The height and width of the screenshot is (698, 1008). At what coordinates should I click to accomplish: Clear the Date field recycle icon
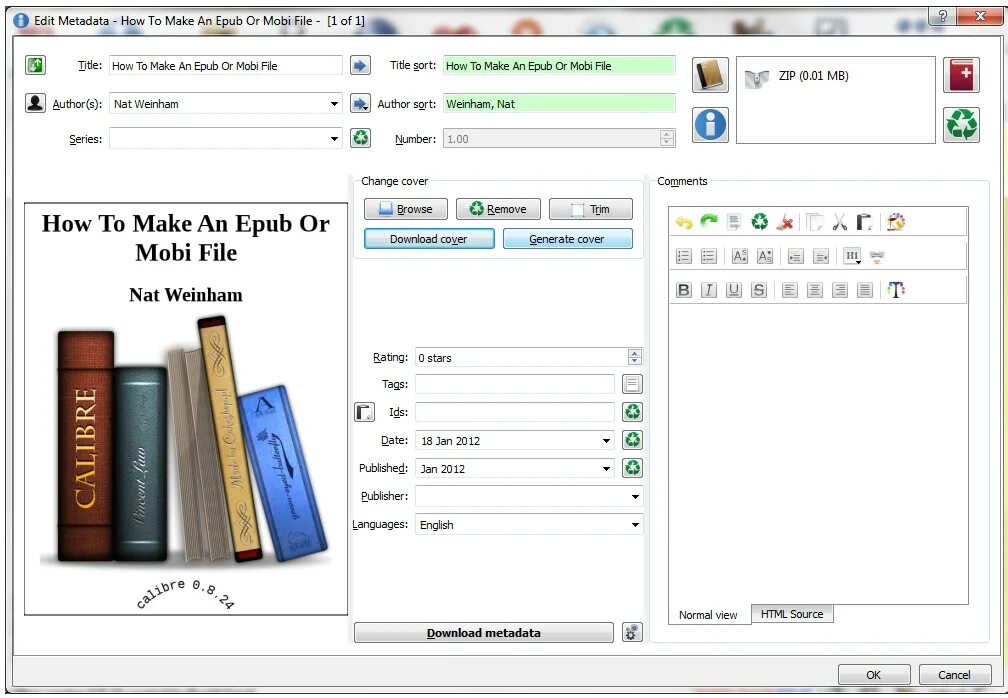pos(633,440)
